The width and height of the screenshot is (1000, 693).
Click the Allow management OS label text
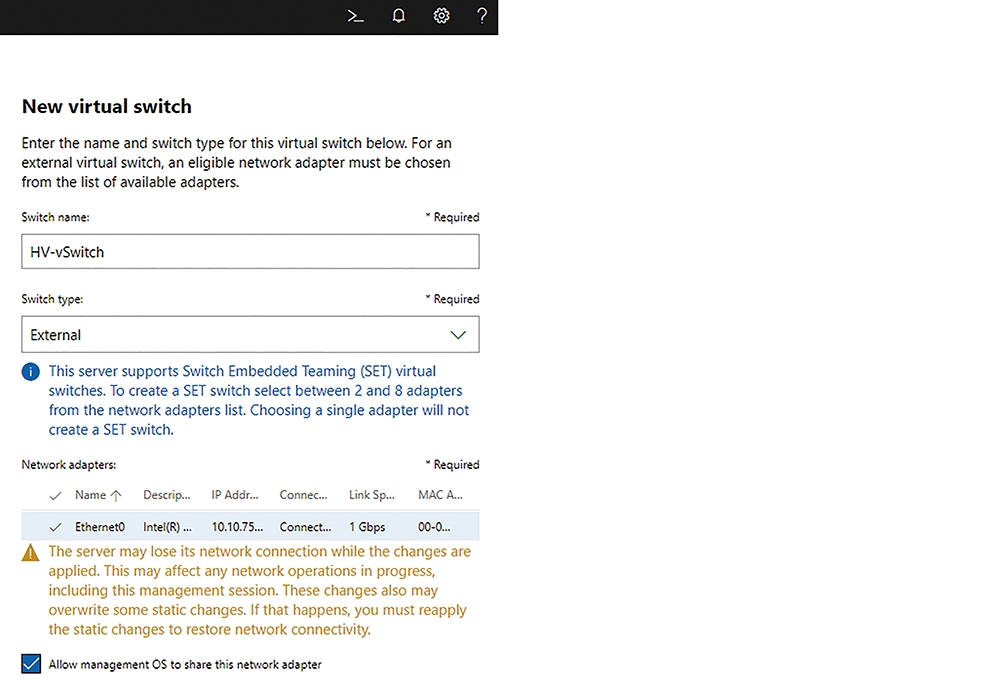(185, 664)
